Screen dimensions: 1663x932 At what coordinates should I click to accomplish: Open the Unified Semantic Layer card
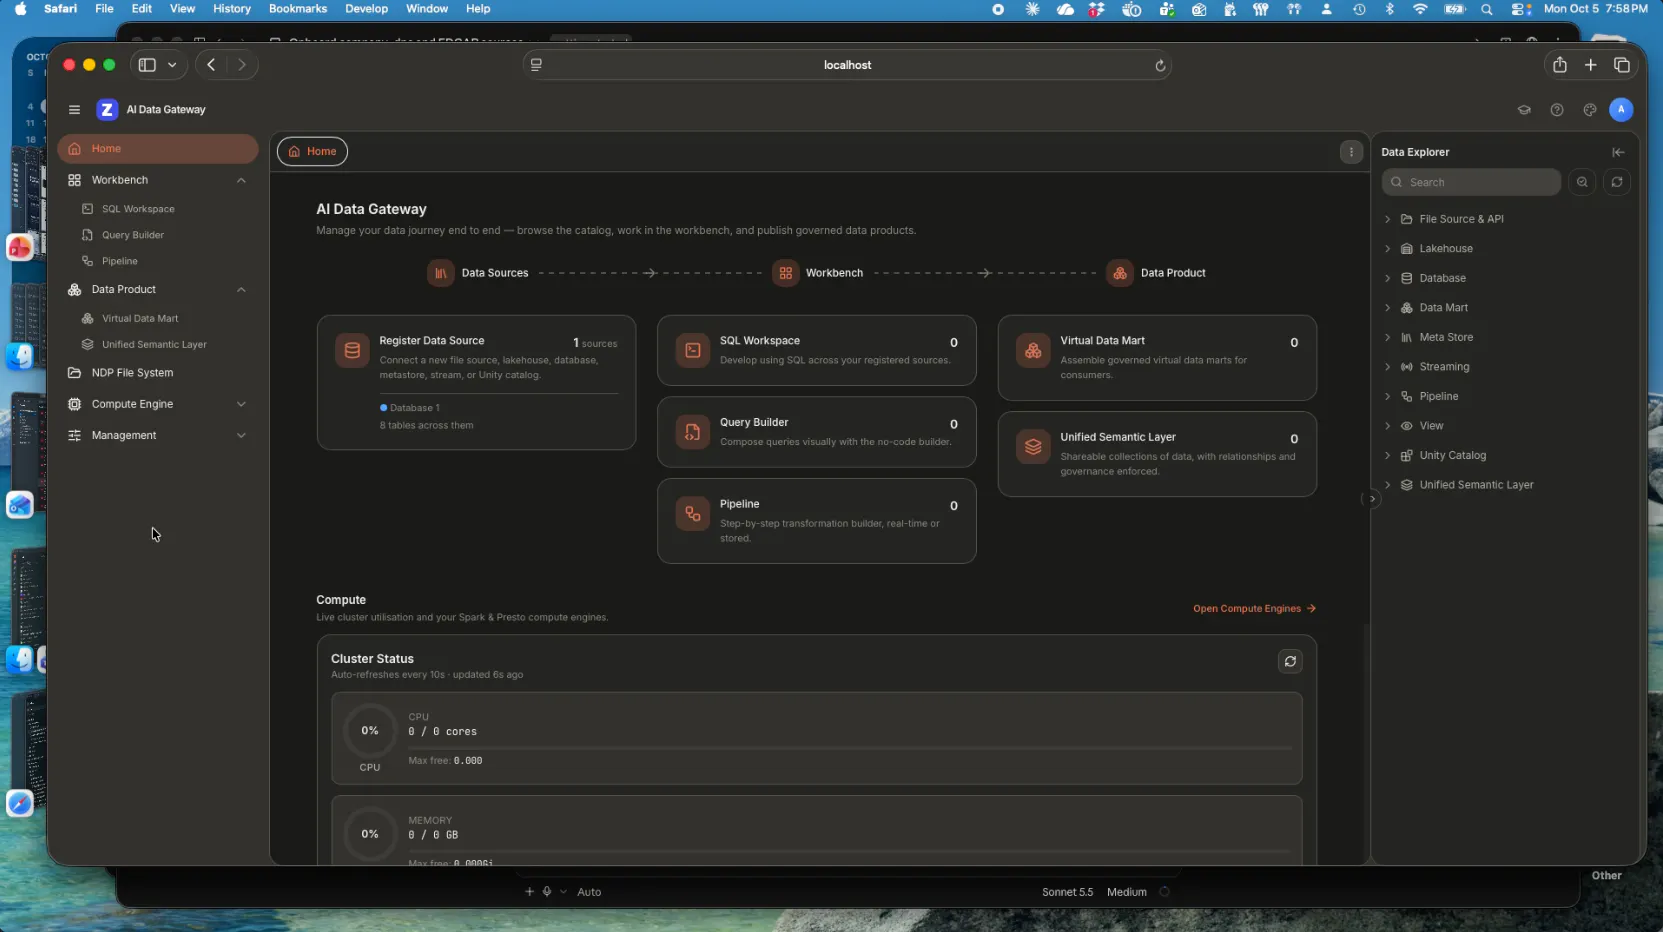pyautogui.click(x=1157, y=454)
